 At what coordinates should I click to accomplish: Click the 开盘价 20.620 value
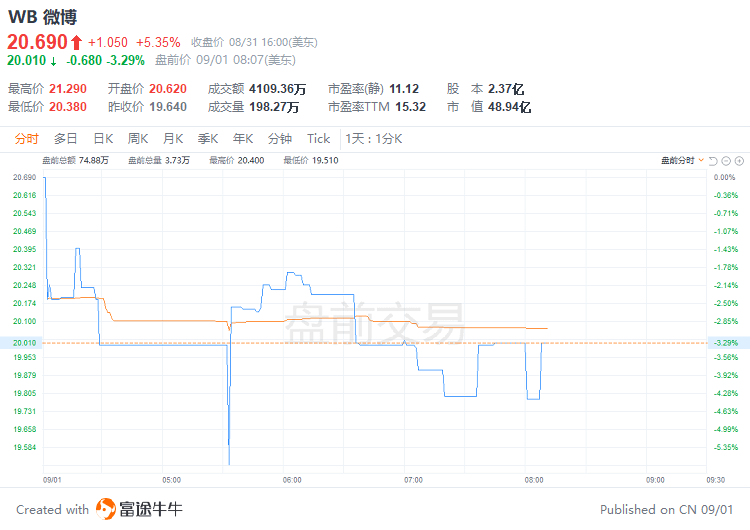pyautogui.click(x=168, y=89)
